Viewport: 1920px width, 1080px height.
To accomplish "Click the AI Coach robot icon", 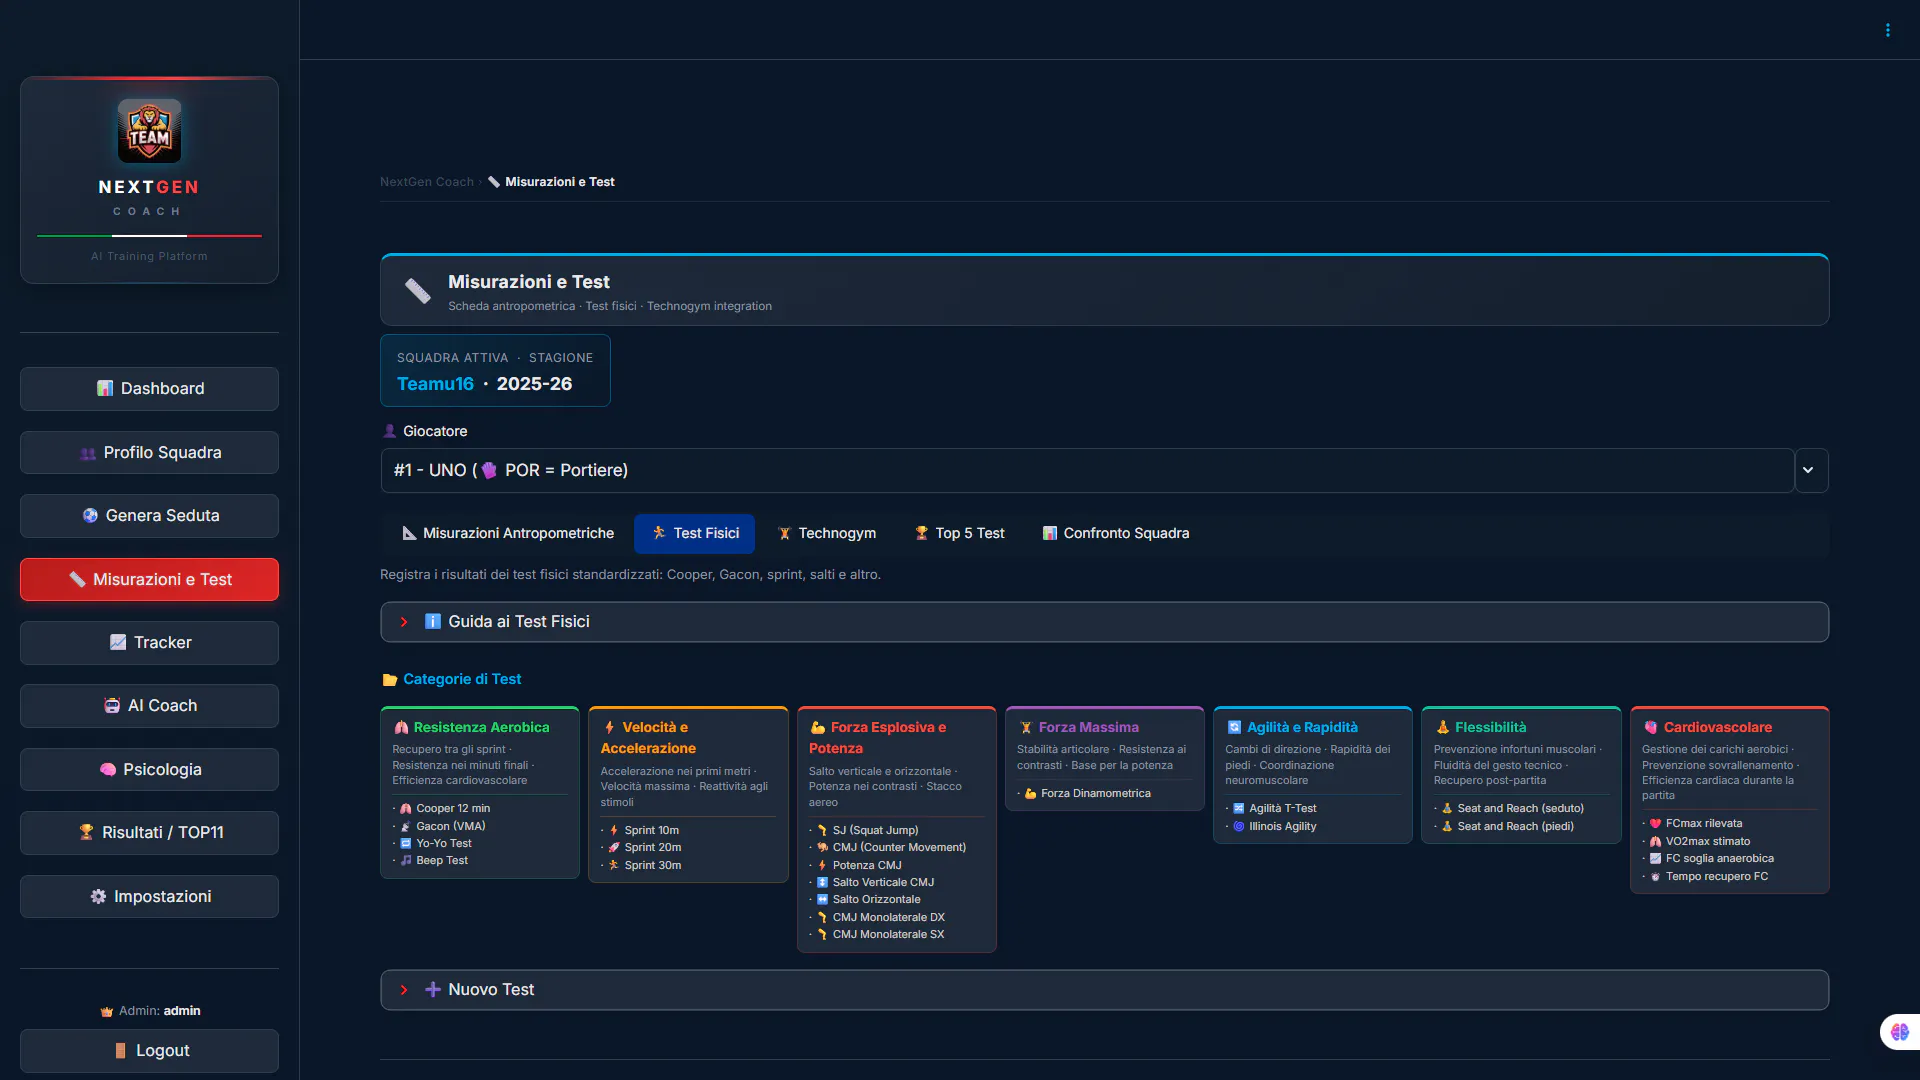I will point(112,706).
